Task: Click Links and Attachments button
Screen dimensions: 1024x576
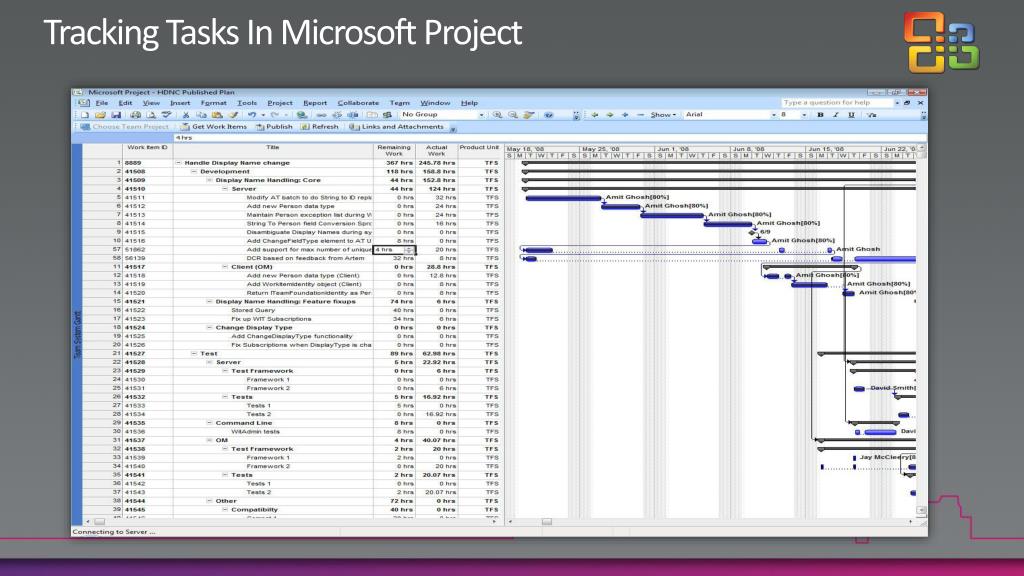Action: [x=396, y=127]
